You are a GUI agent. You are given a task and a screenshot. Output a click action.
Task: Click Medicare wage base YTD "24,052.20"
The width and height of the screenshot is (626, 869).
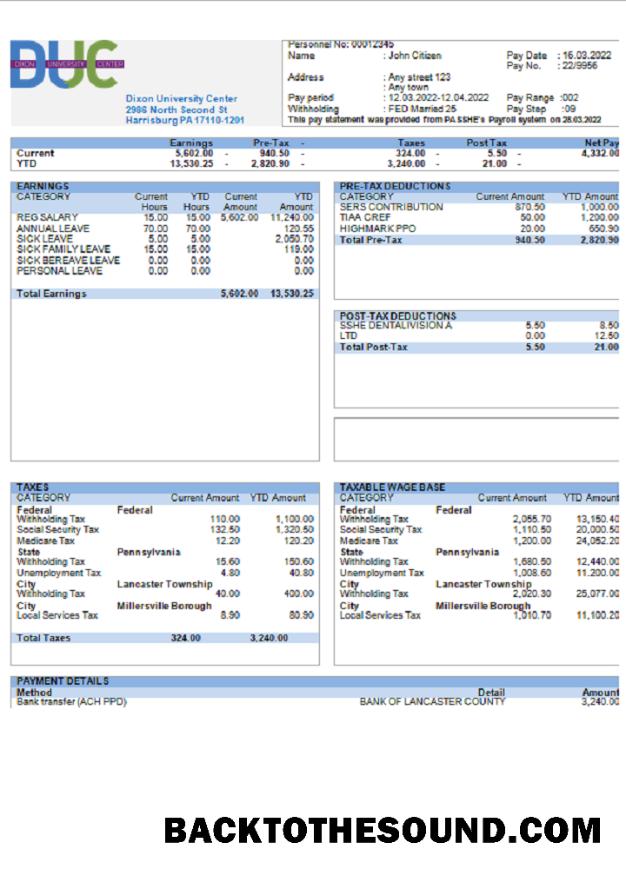point(598,541)
